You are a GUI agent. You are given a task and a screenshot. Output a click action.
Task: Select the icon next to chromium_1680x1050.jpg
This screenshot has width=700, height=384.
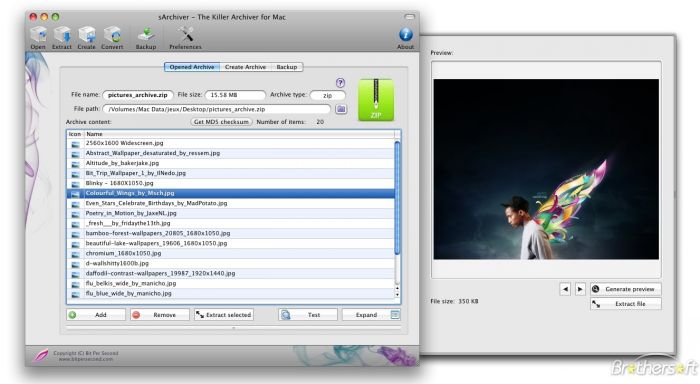[75, 254]
